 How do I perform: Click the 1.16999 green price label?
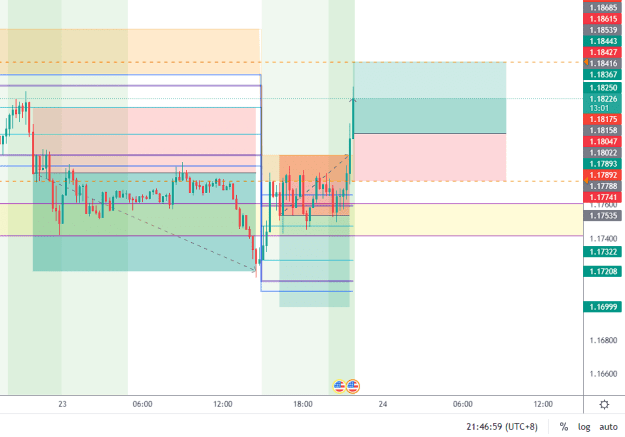[603, 307]
